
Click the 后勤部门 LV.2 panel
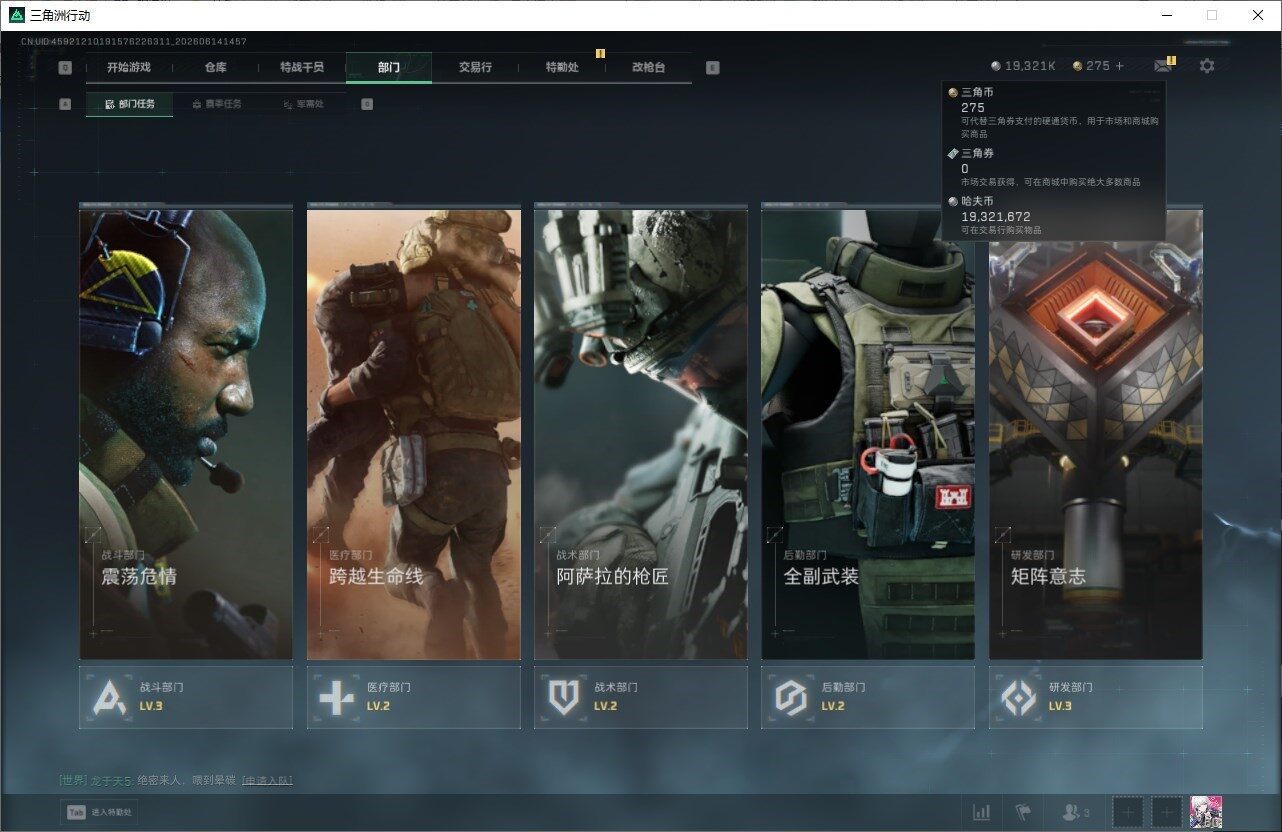(868, 697)
